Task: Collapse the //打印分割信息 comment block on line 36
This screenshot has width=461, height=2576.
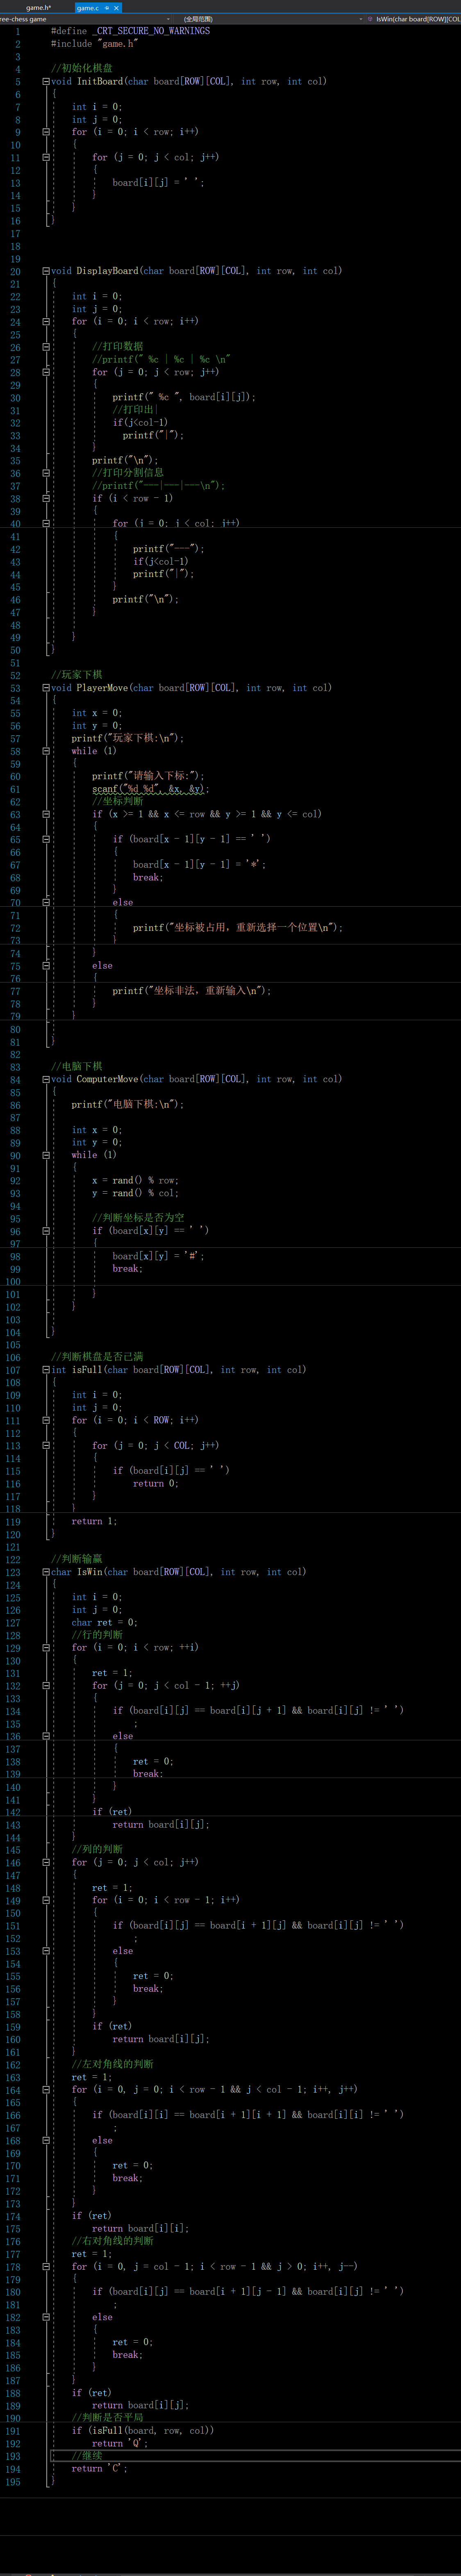Action: pyautogui.click(x=46, y=473)
